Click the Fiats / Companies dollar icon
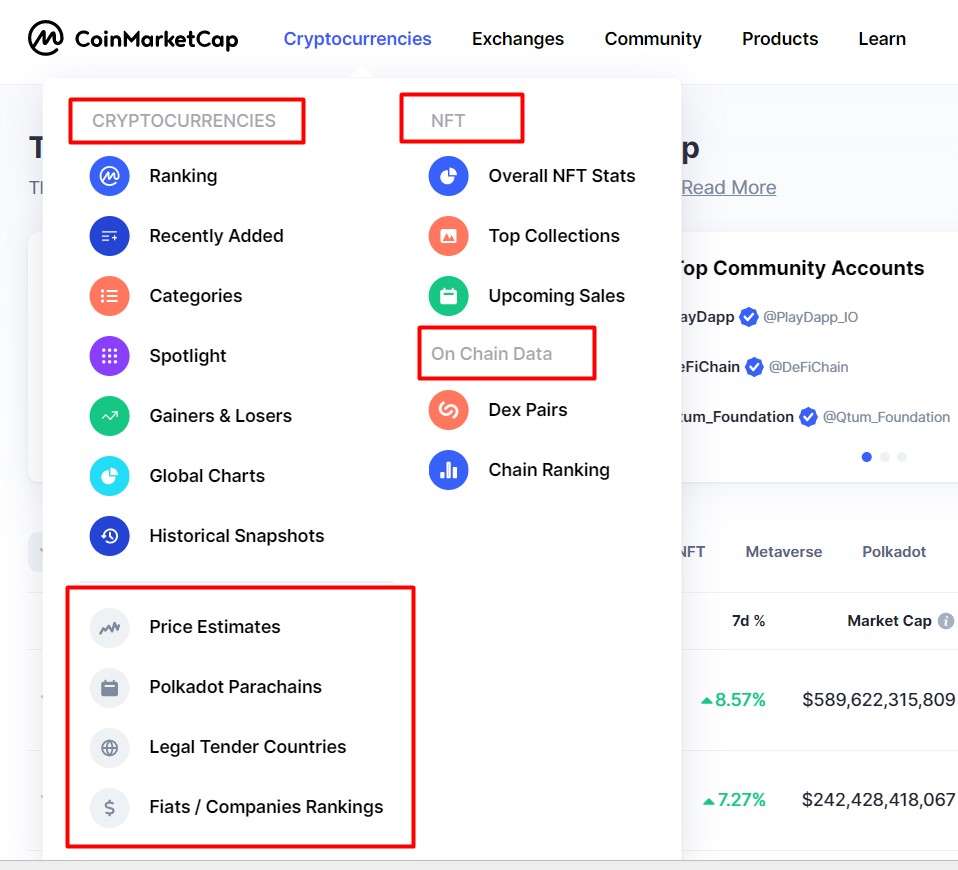 pyautogui.click(x=109, y=807)
